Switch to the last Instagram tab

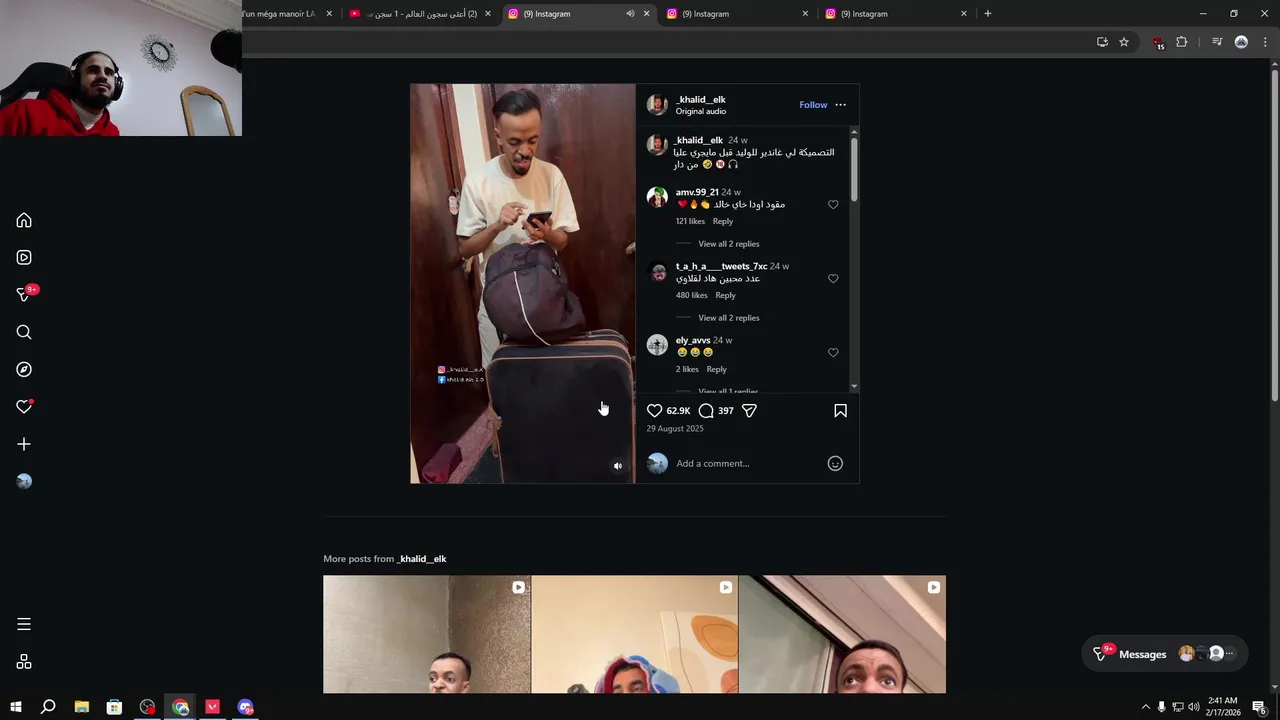[896, 14]
